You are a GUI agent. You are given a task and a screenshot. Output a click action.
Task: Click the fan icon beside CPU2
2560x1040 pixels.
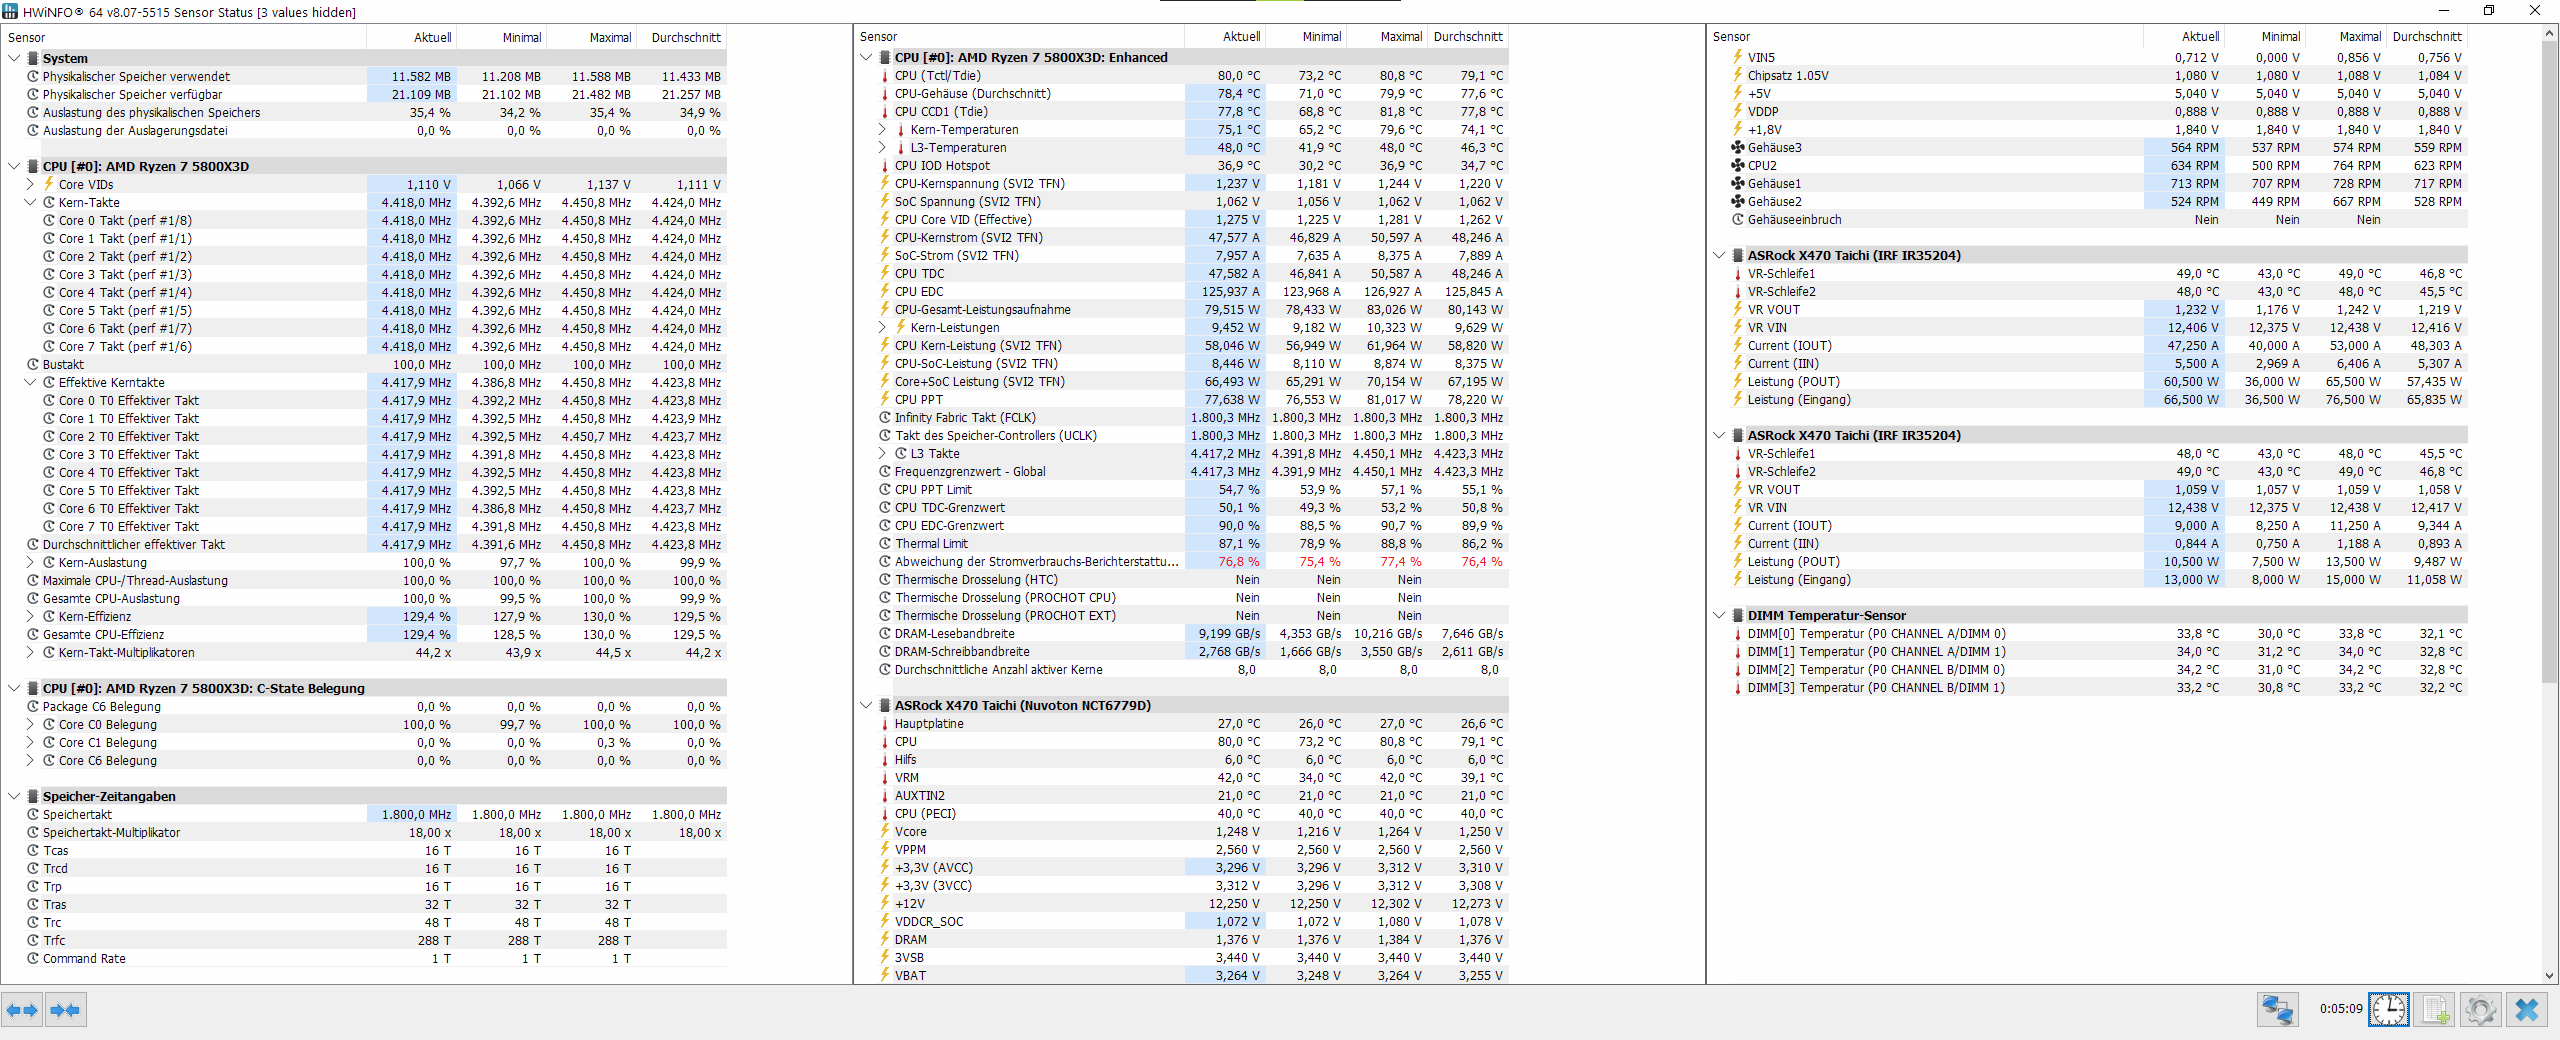(x=1738, y=166)
